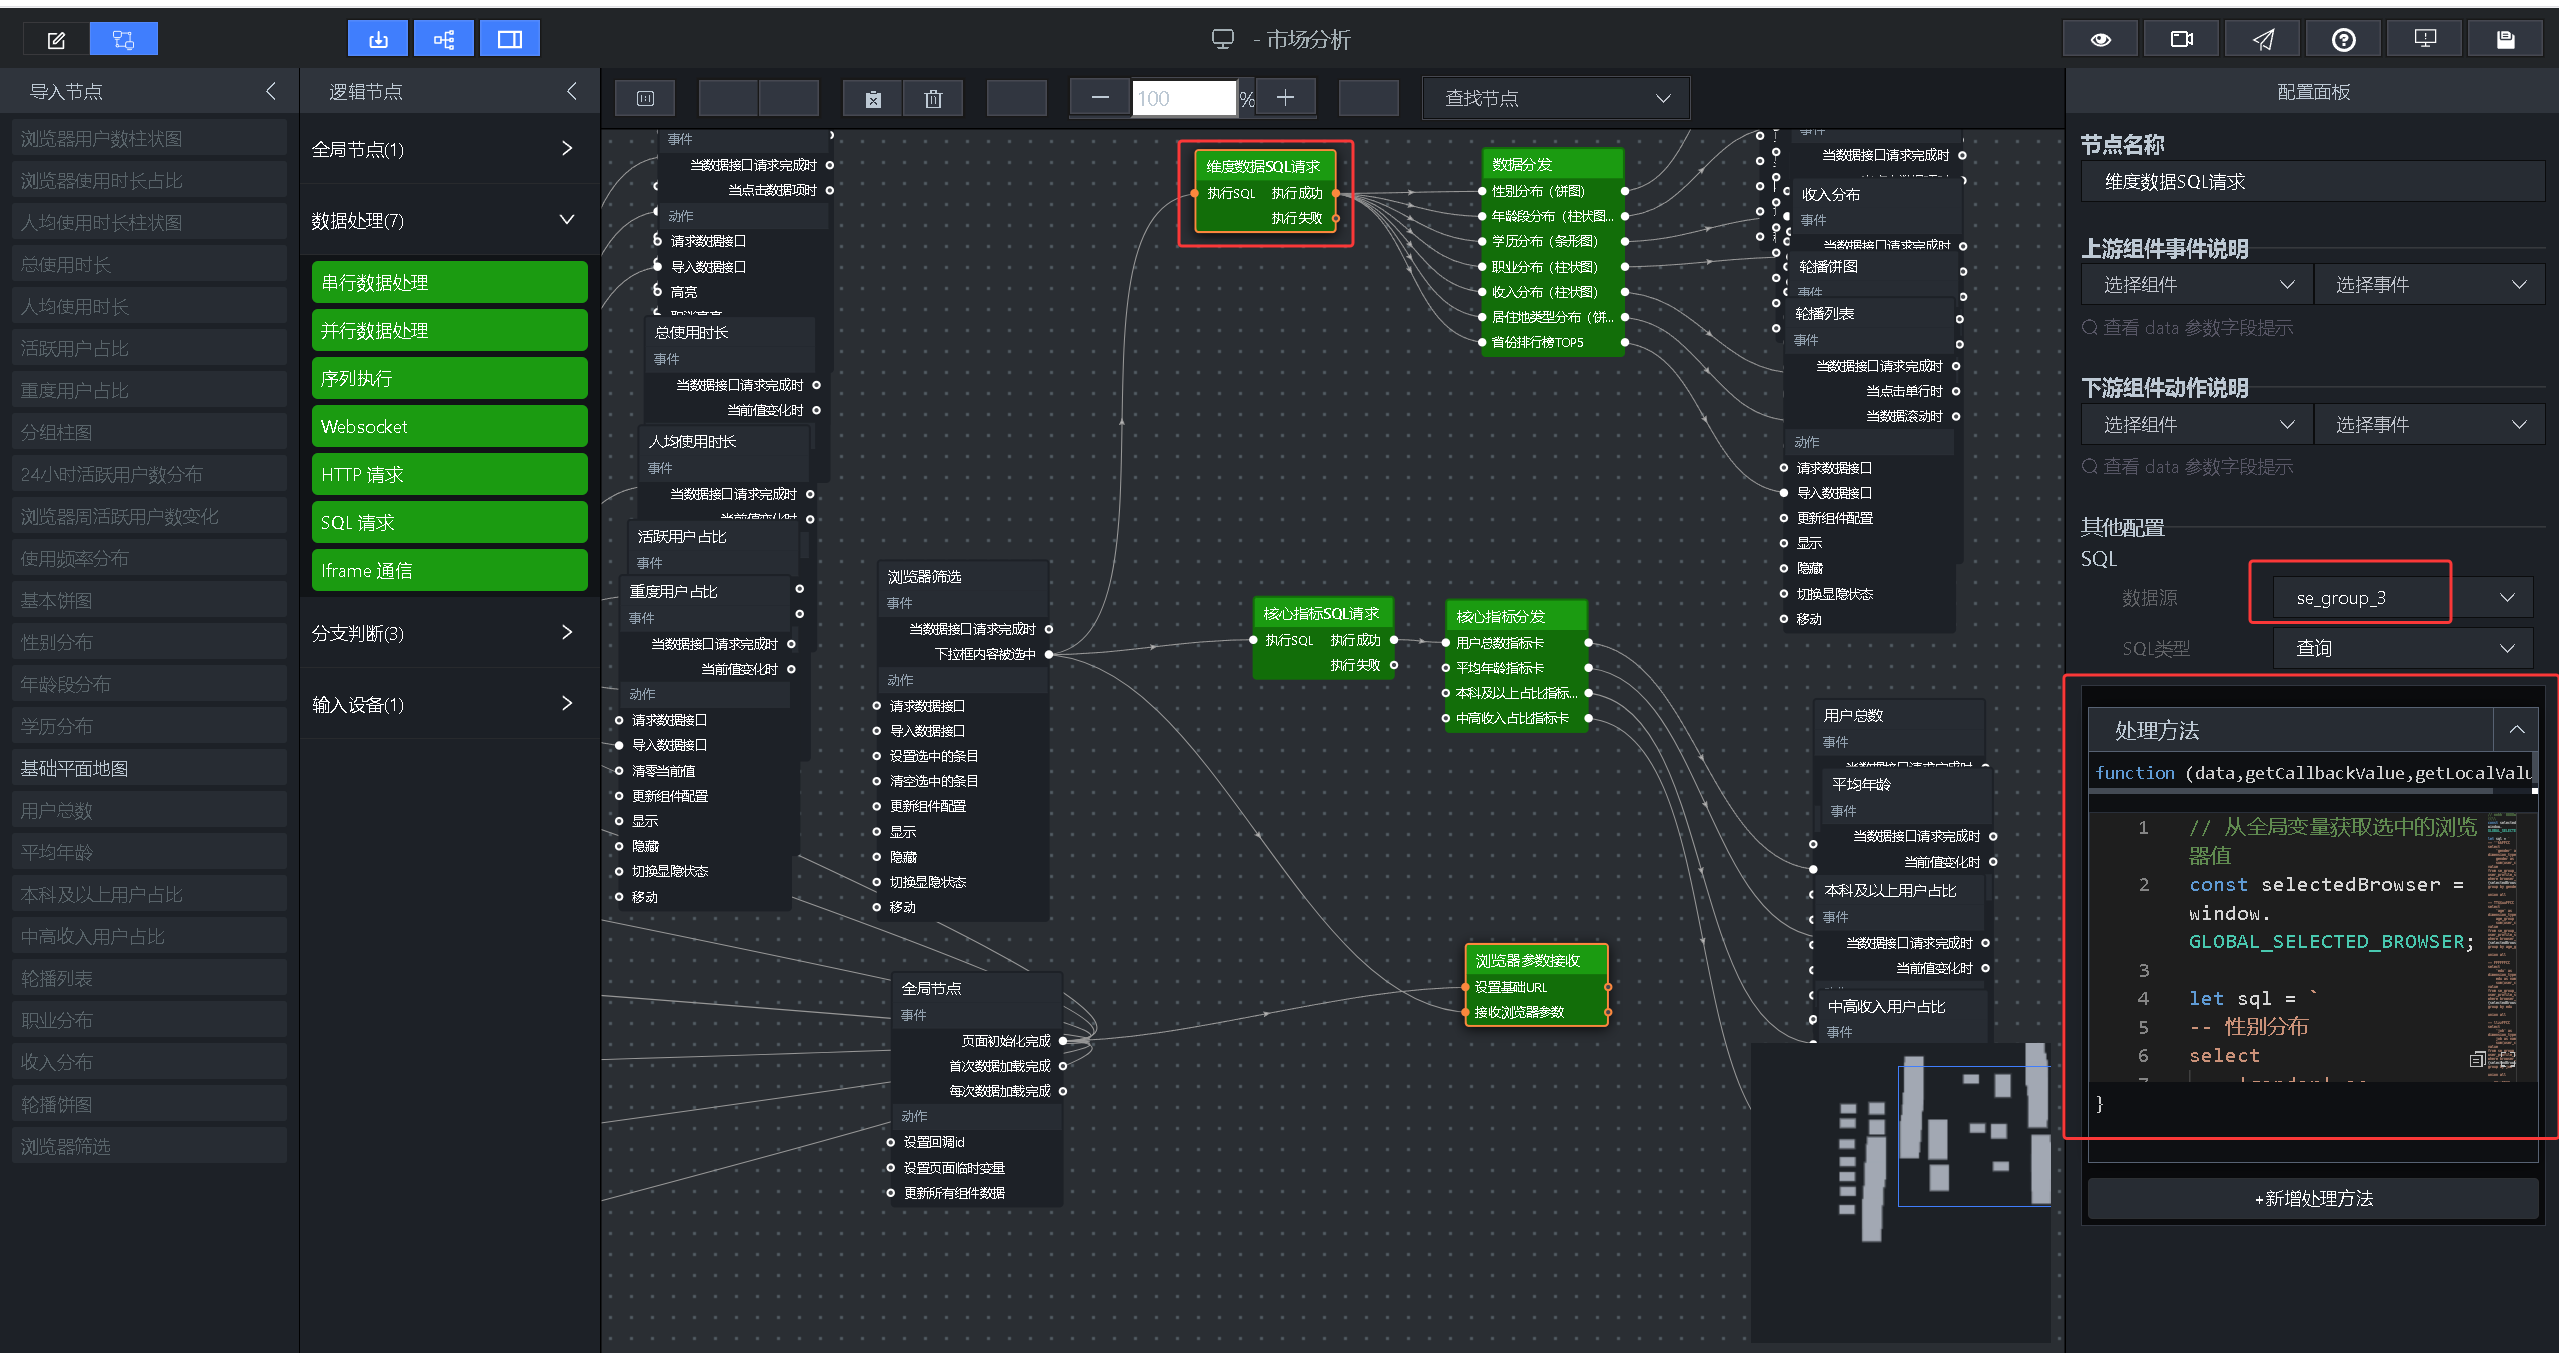This screenshot has width=2559, height=1353.
Task: Click the import download icon in top bar
Action: (x=378, y=40)
